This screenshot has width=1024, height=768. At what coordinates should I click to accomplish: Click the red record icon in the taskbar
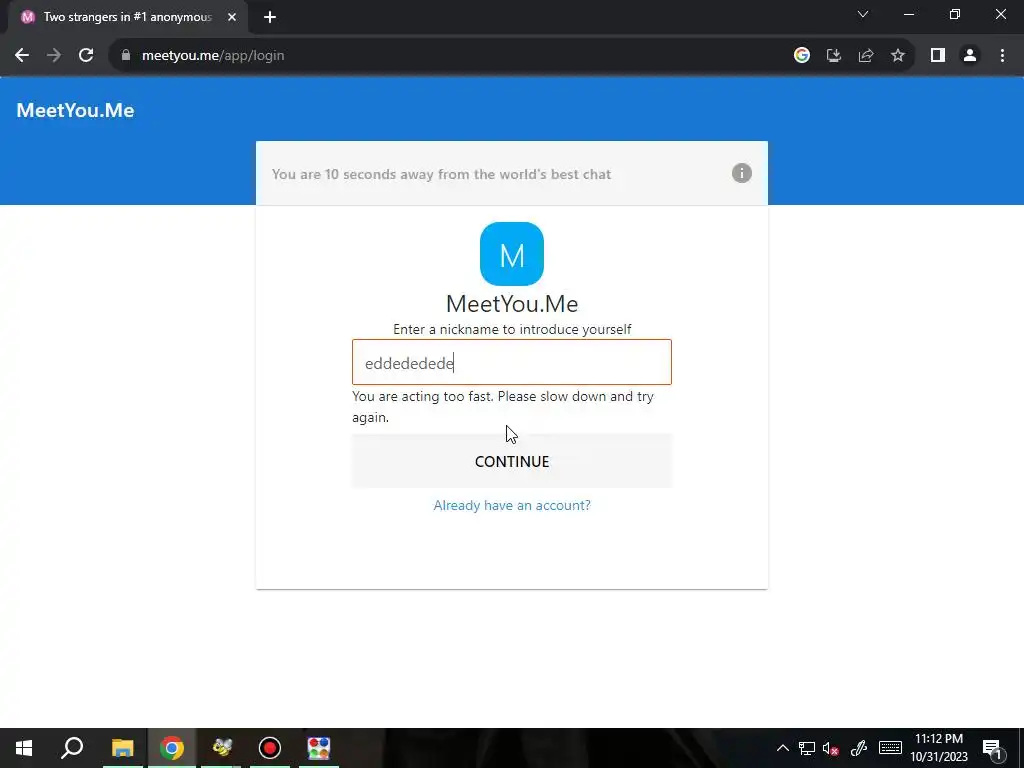pos(270,748)
